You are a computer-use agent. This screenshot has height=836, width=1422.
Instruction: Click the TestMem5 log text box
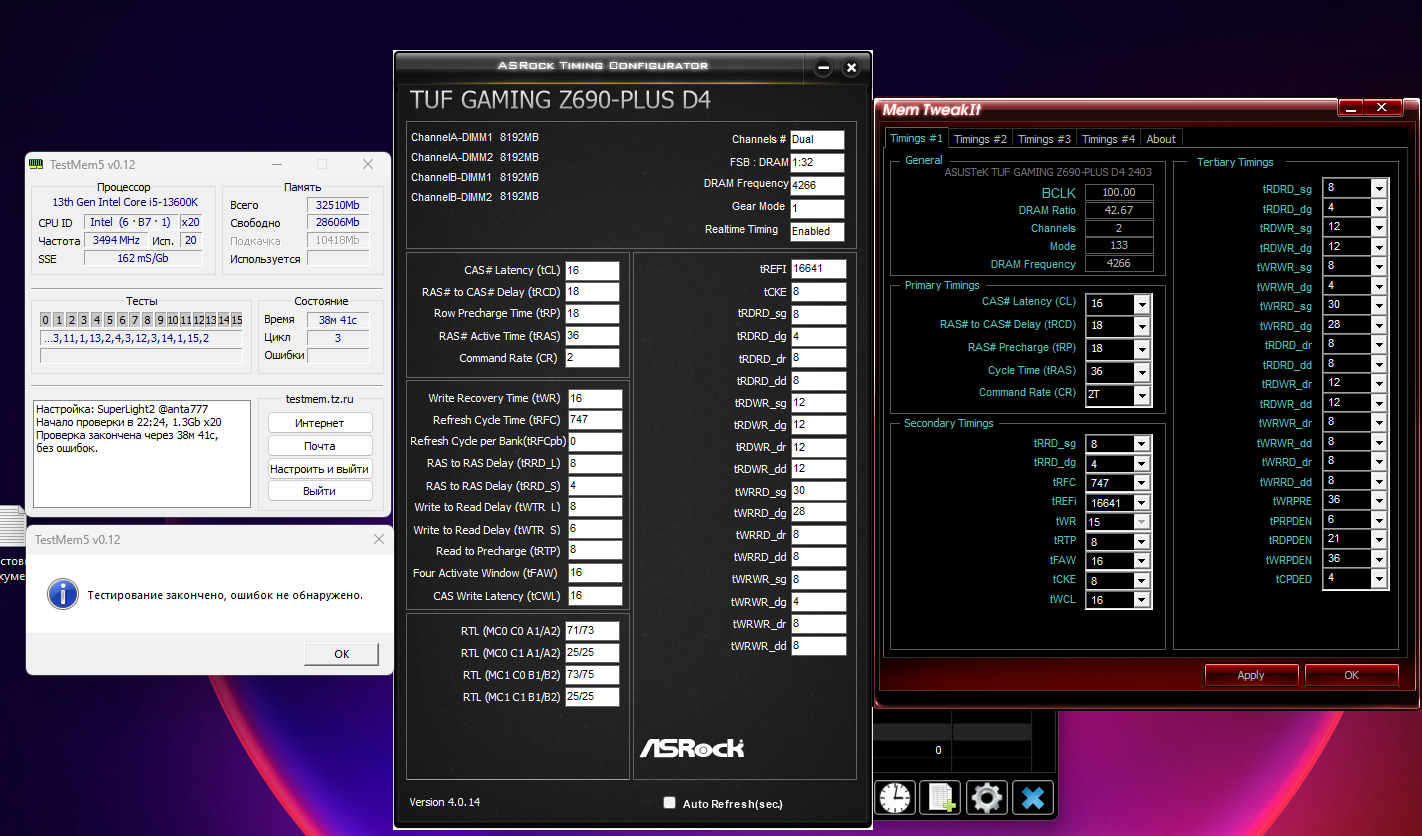pos(141,454)
